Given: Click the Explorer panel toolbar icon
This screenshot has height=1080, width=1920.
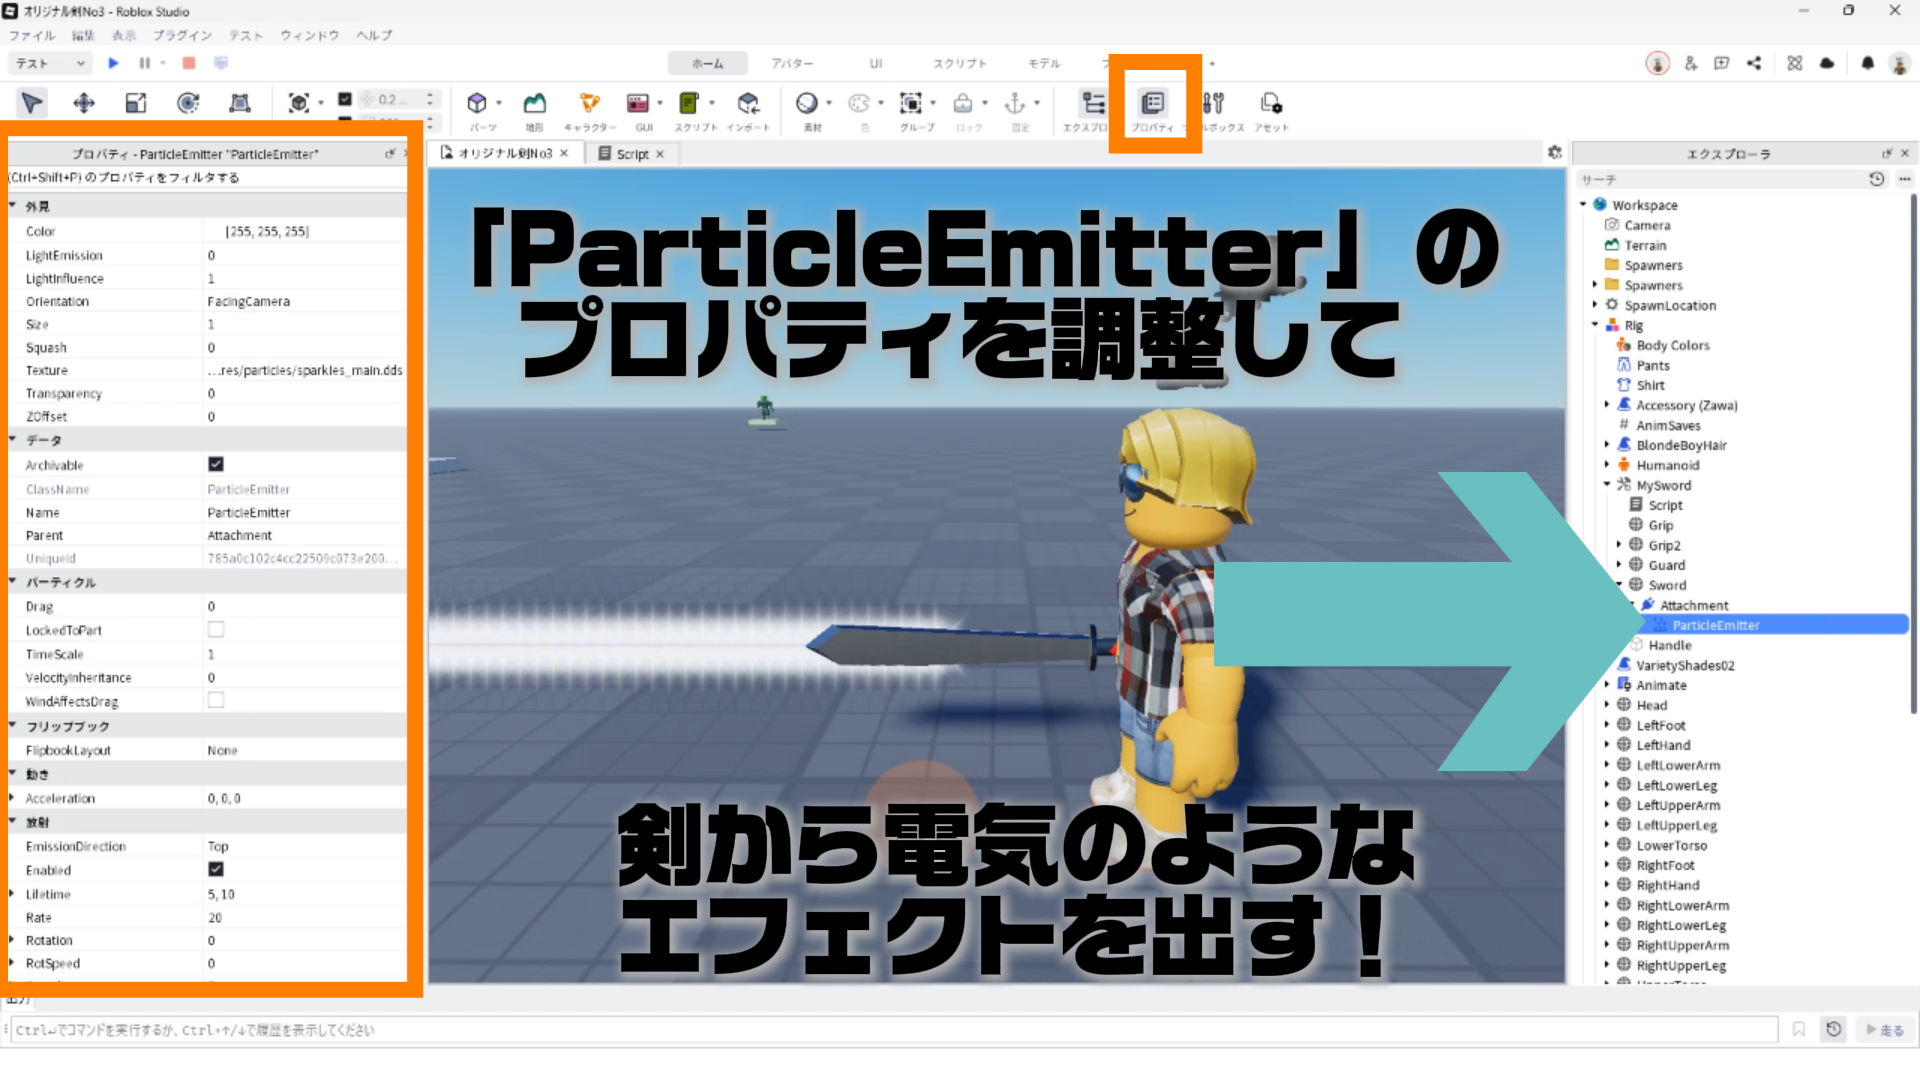Looking at the screenshot, I should [x=1092, y=104].
